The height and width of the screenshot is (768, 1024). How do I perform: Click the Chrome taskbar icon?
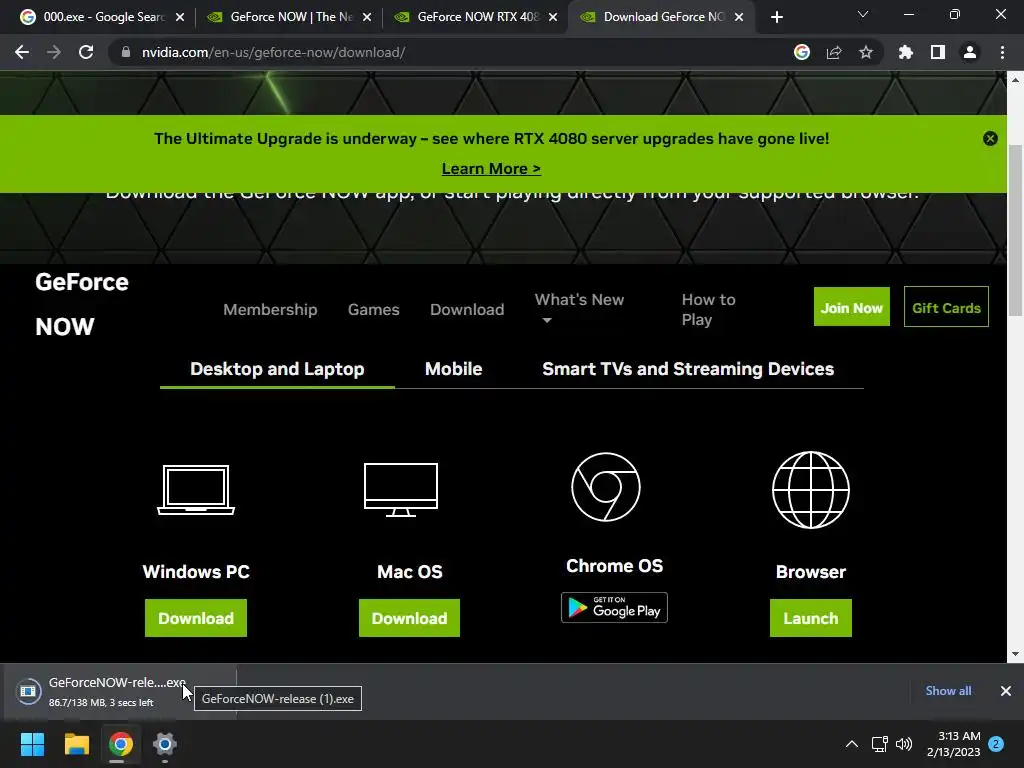(x=121, y=744)
